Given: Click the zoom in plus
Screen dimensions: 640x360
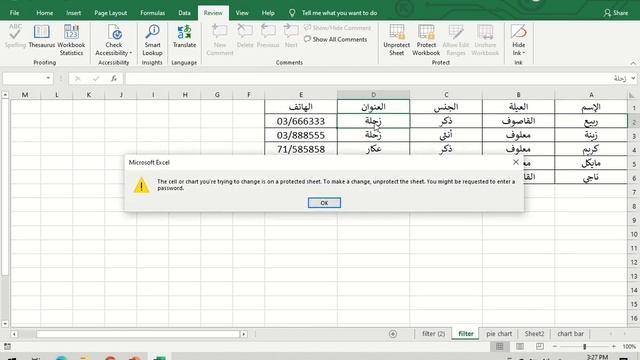Looking at the screenshot, I should [x=613, y=347].
